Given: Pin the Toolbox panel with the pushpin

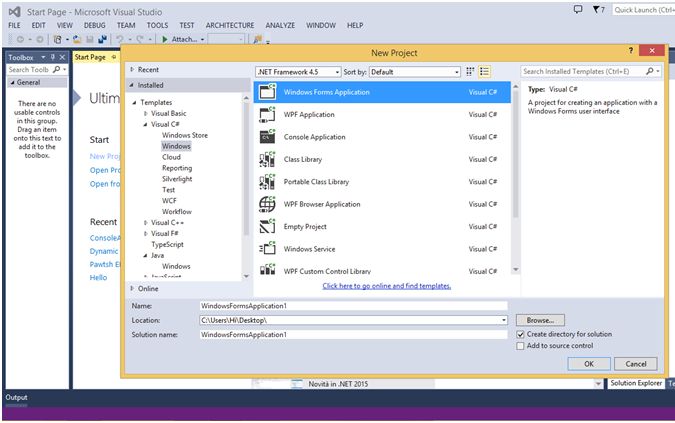Looking at the screenshot, I should 53,57.
